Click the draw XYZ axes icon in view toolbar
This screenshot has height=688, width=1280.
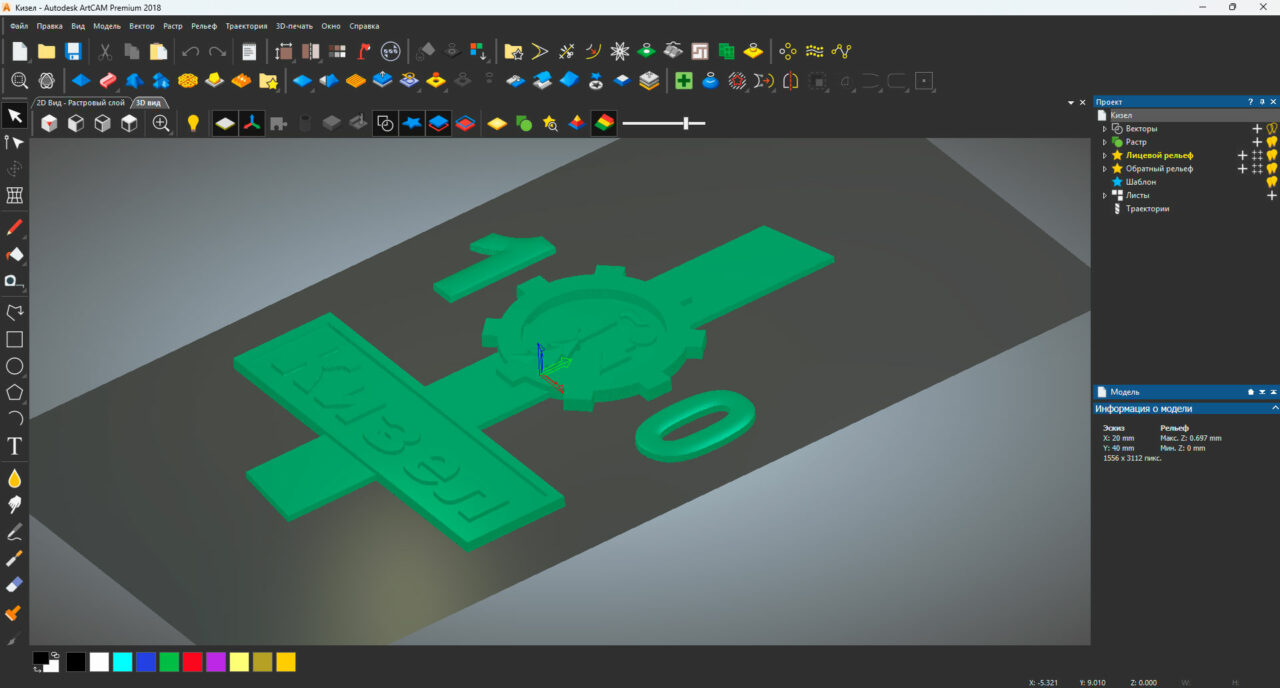tap(252, 123)
